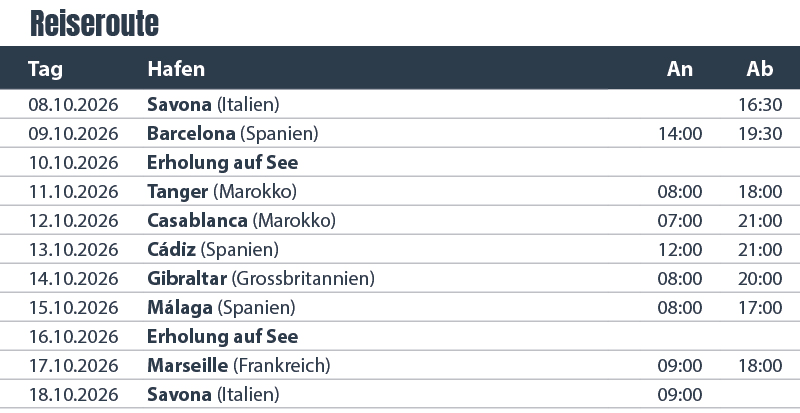Open the Casablanca (Marokko) entry
800x413 pixels.
pos(241,220)
